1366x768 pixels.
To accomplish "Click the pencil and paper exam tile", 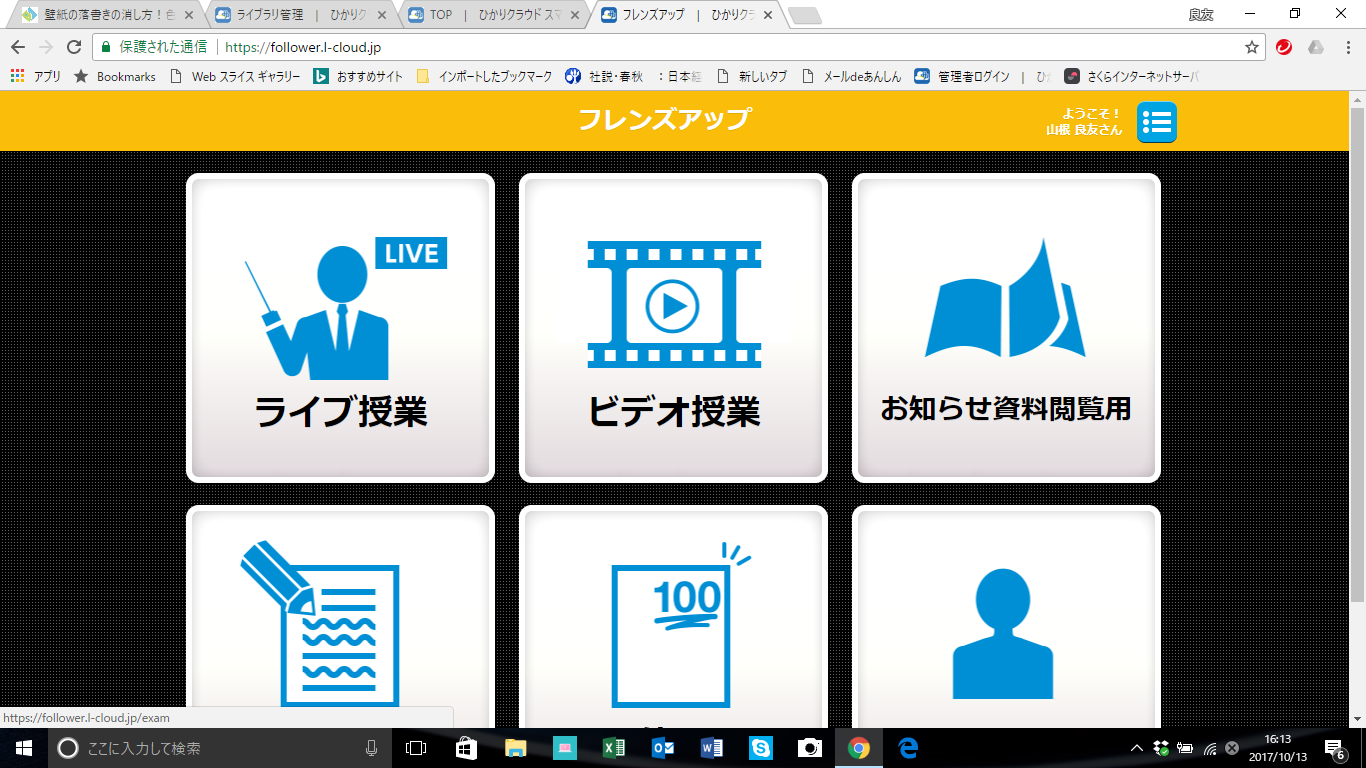I will tap(340, 620).
